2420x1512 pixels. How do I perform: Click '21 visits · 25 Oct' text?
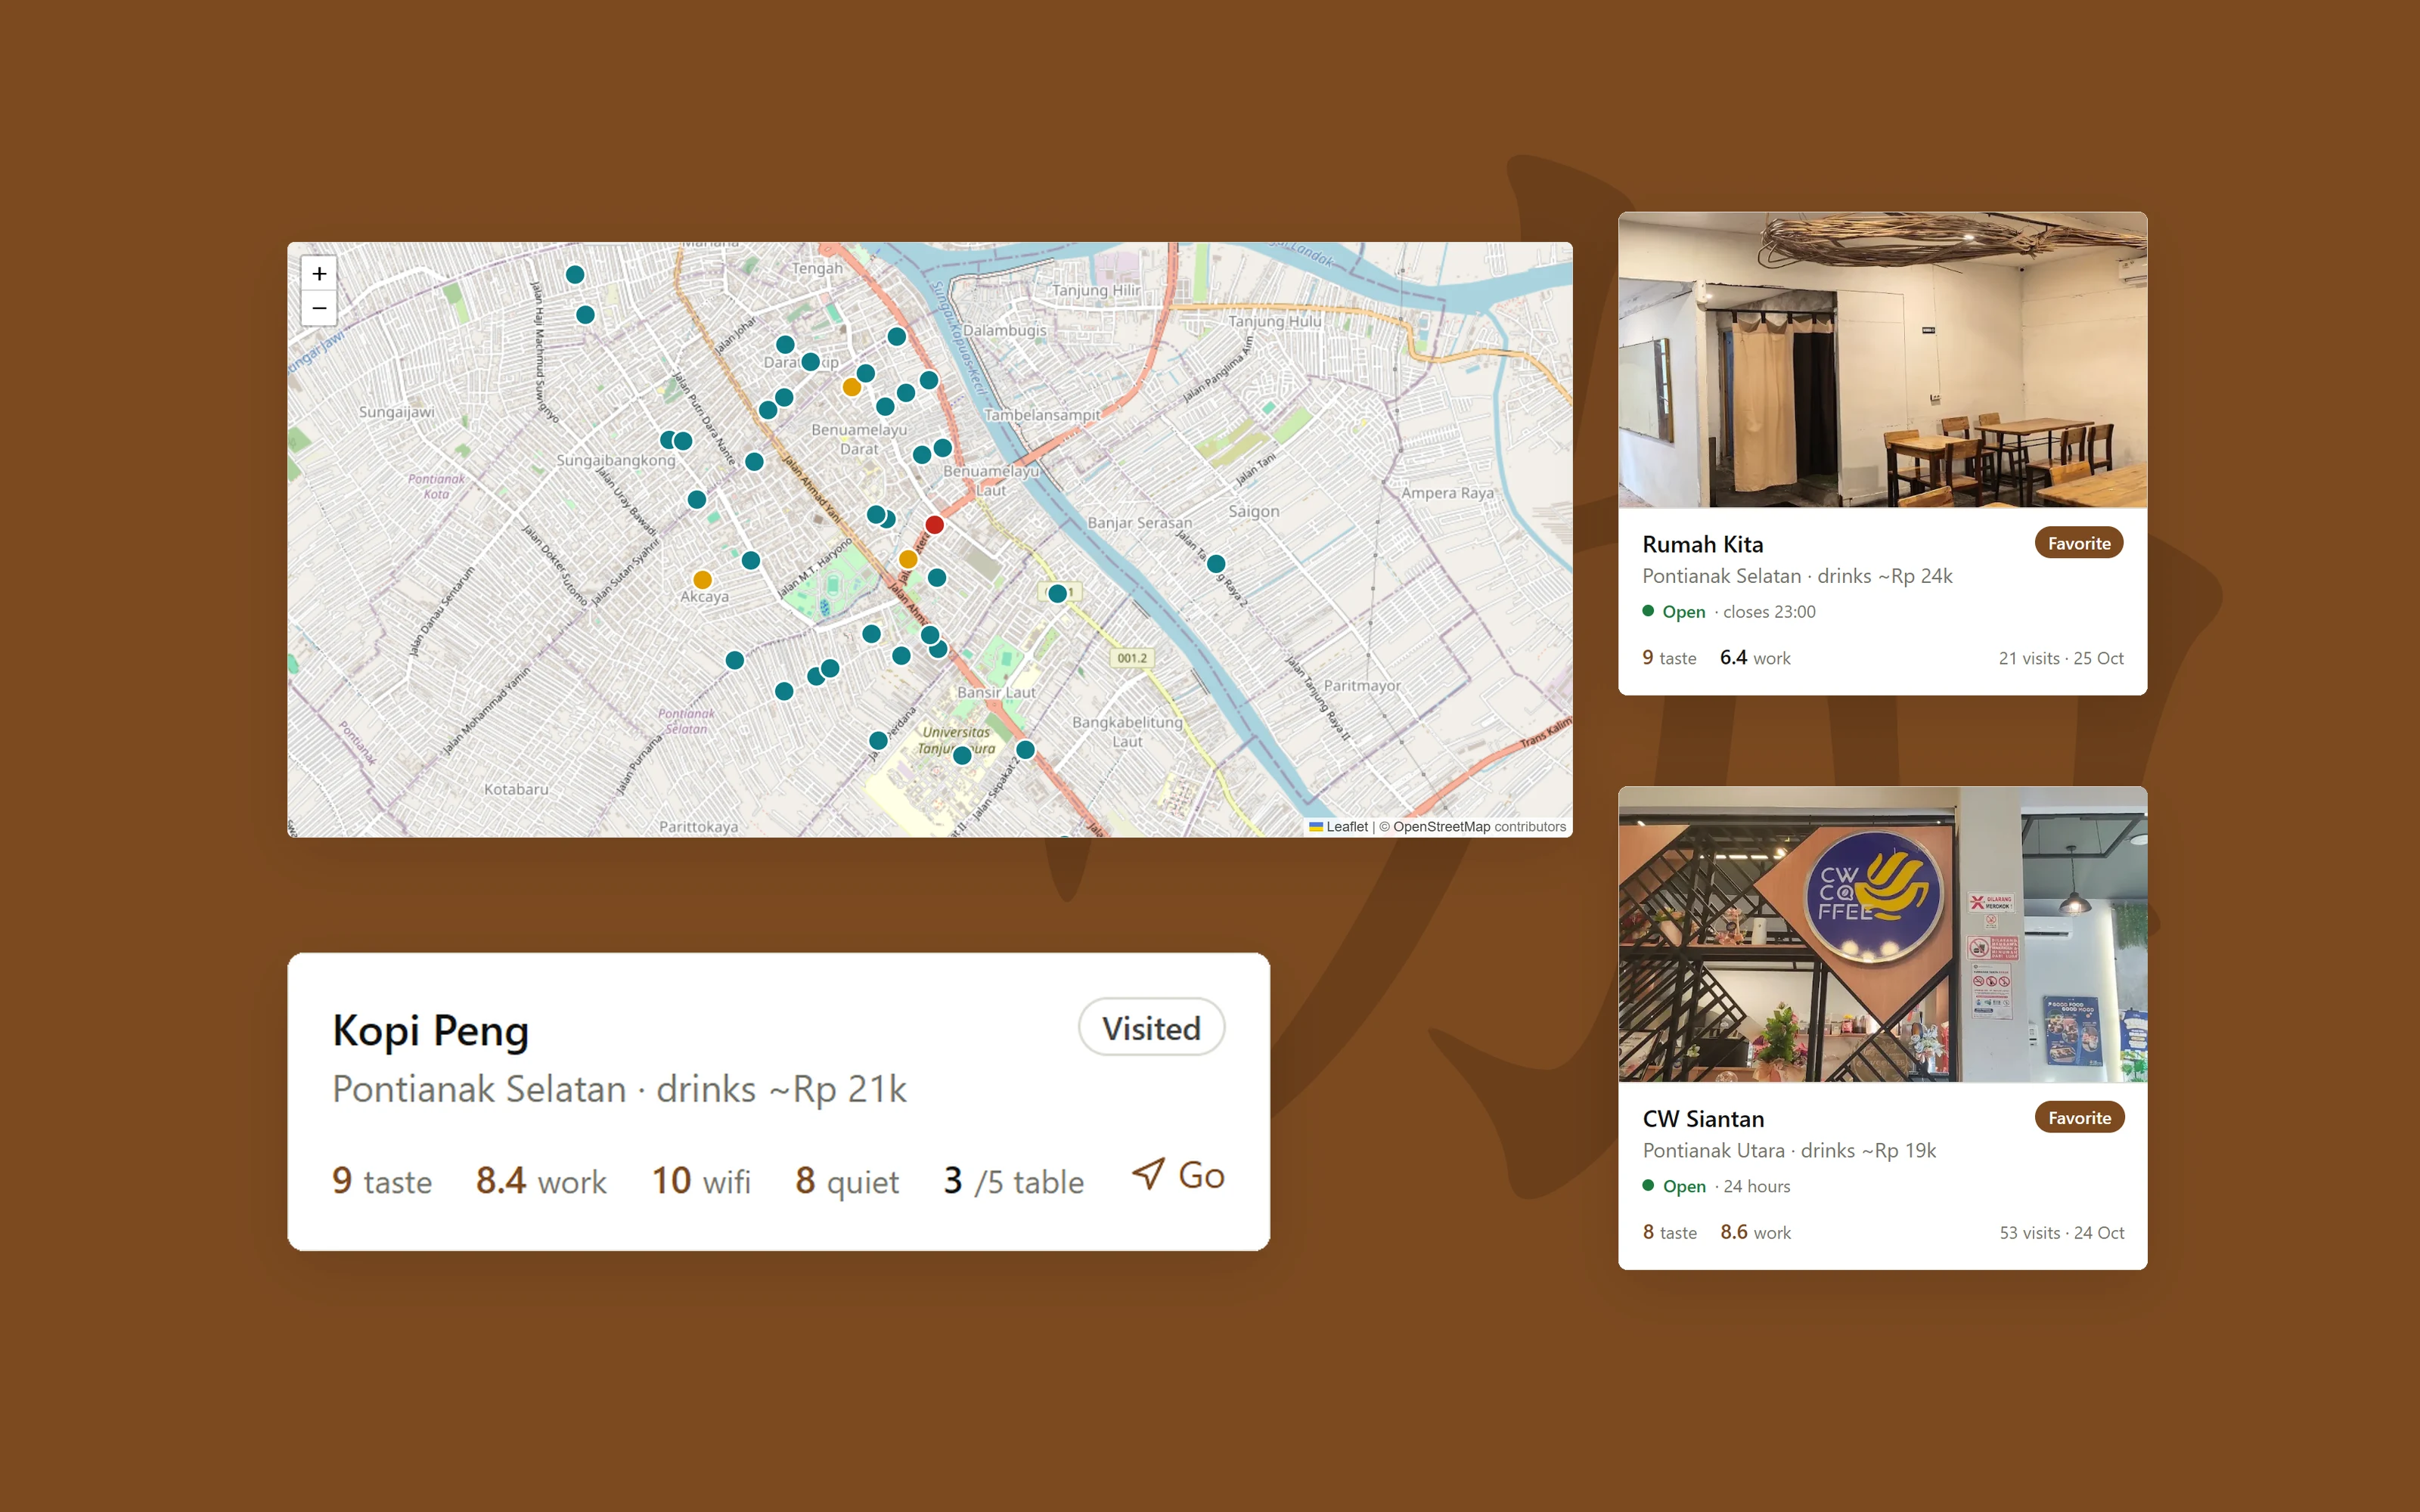(x=2061, y=658)
